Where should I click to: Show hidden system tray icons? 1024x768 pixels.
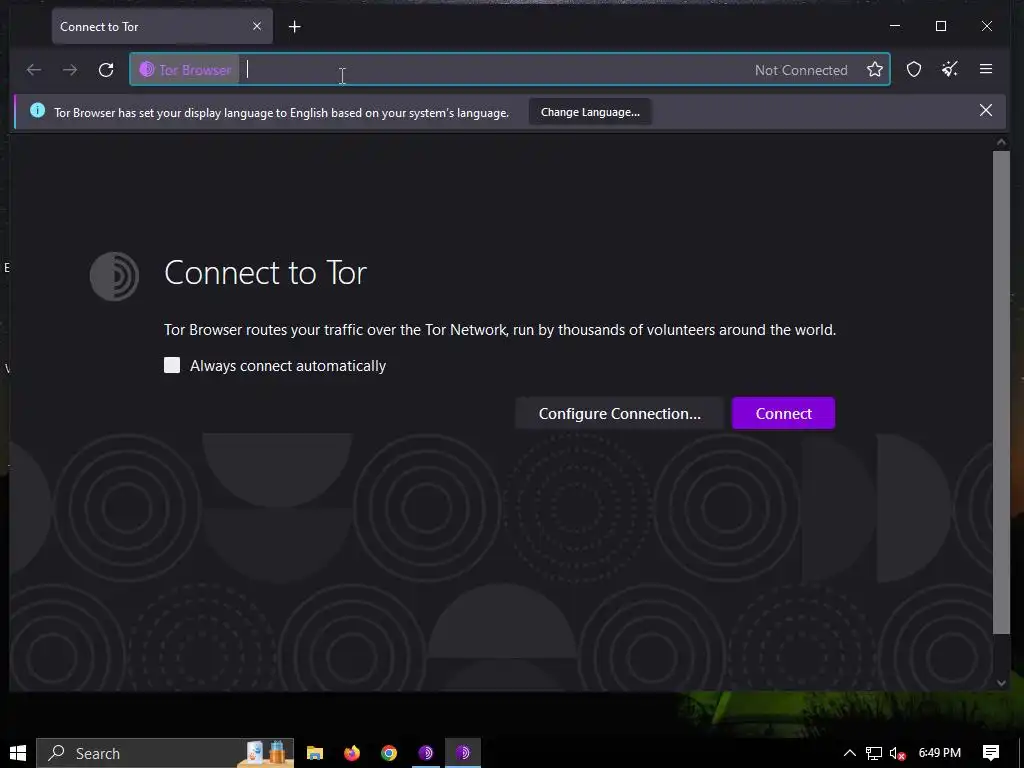849,753
